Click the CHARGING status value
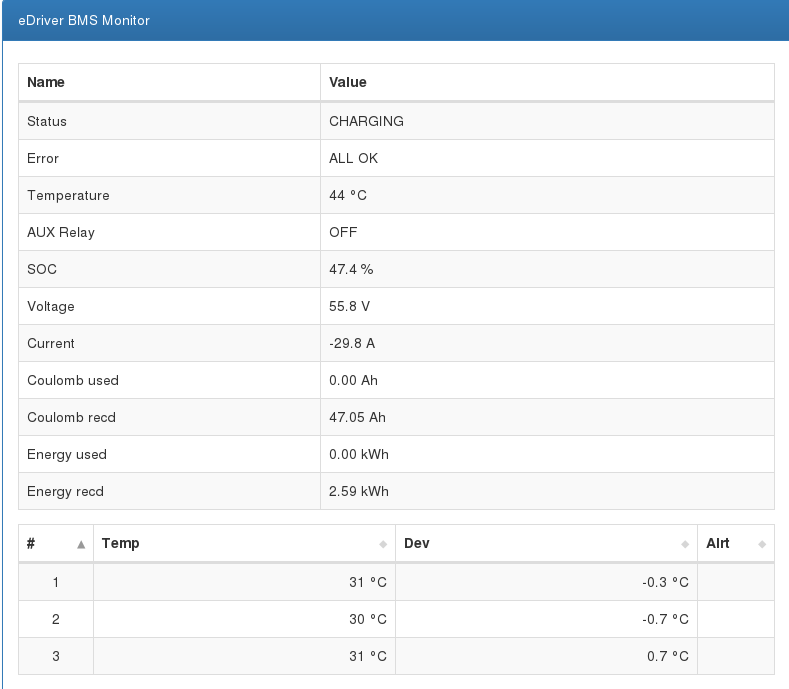Image resolution: width=789 pixels, height=689 pixels. coord(366,121)
